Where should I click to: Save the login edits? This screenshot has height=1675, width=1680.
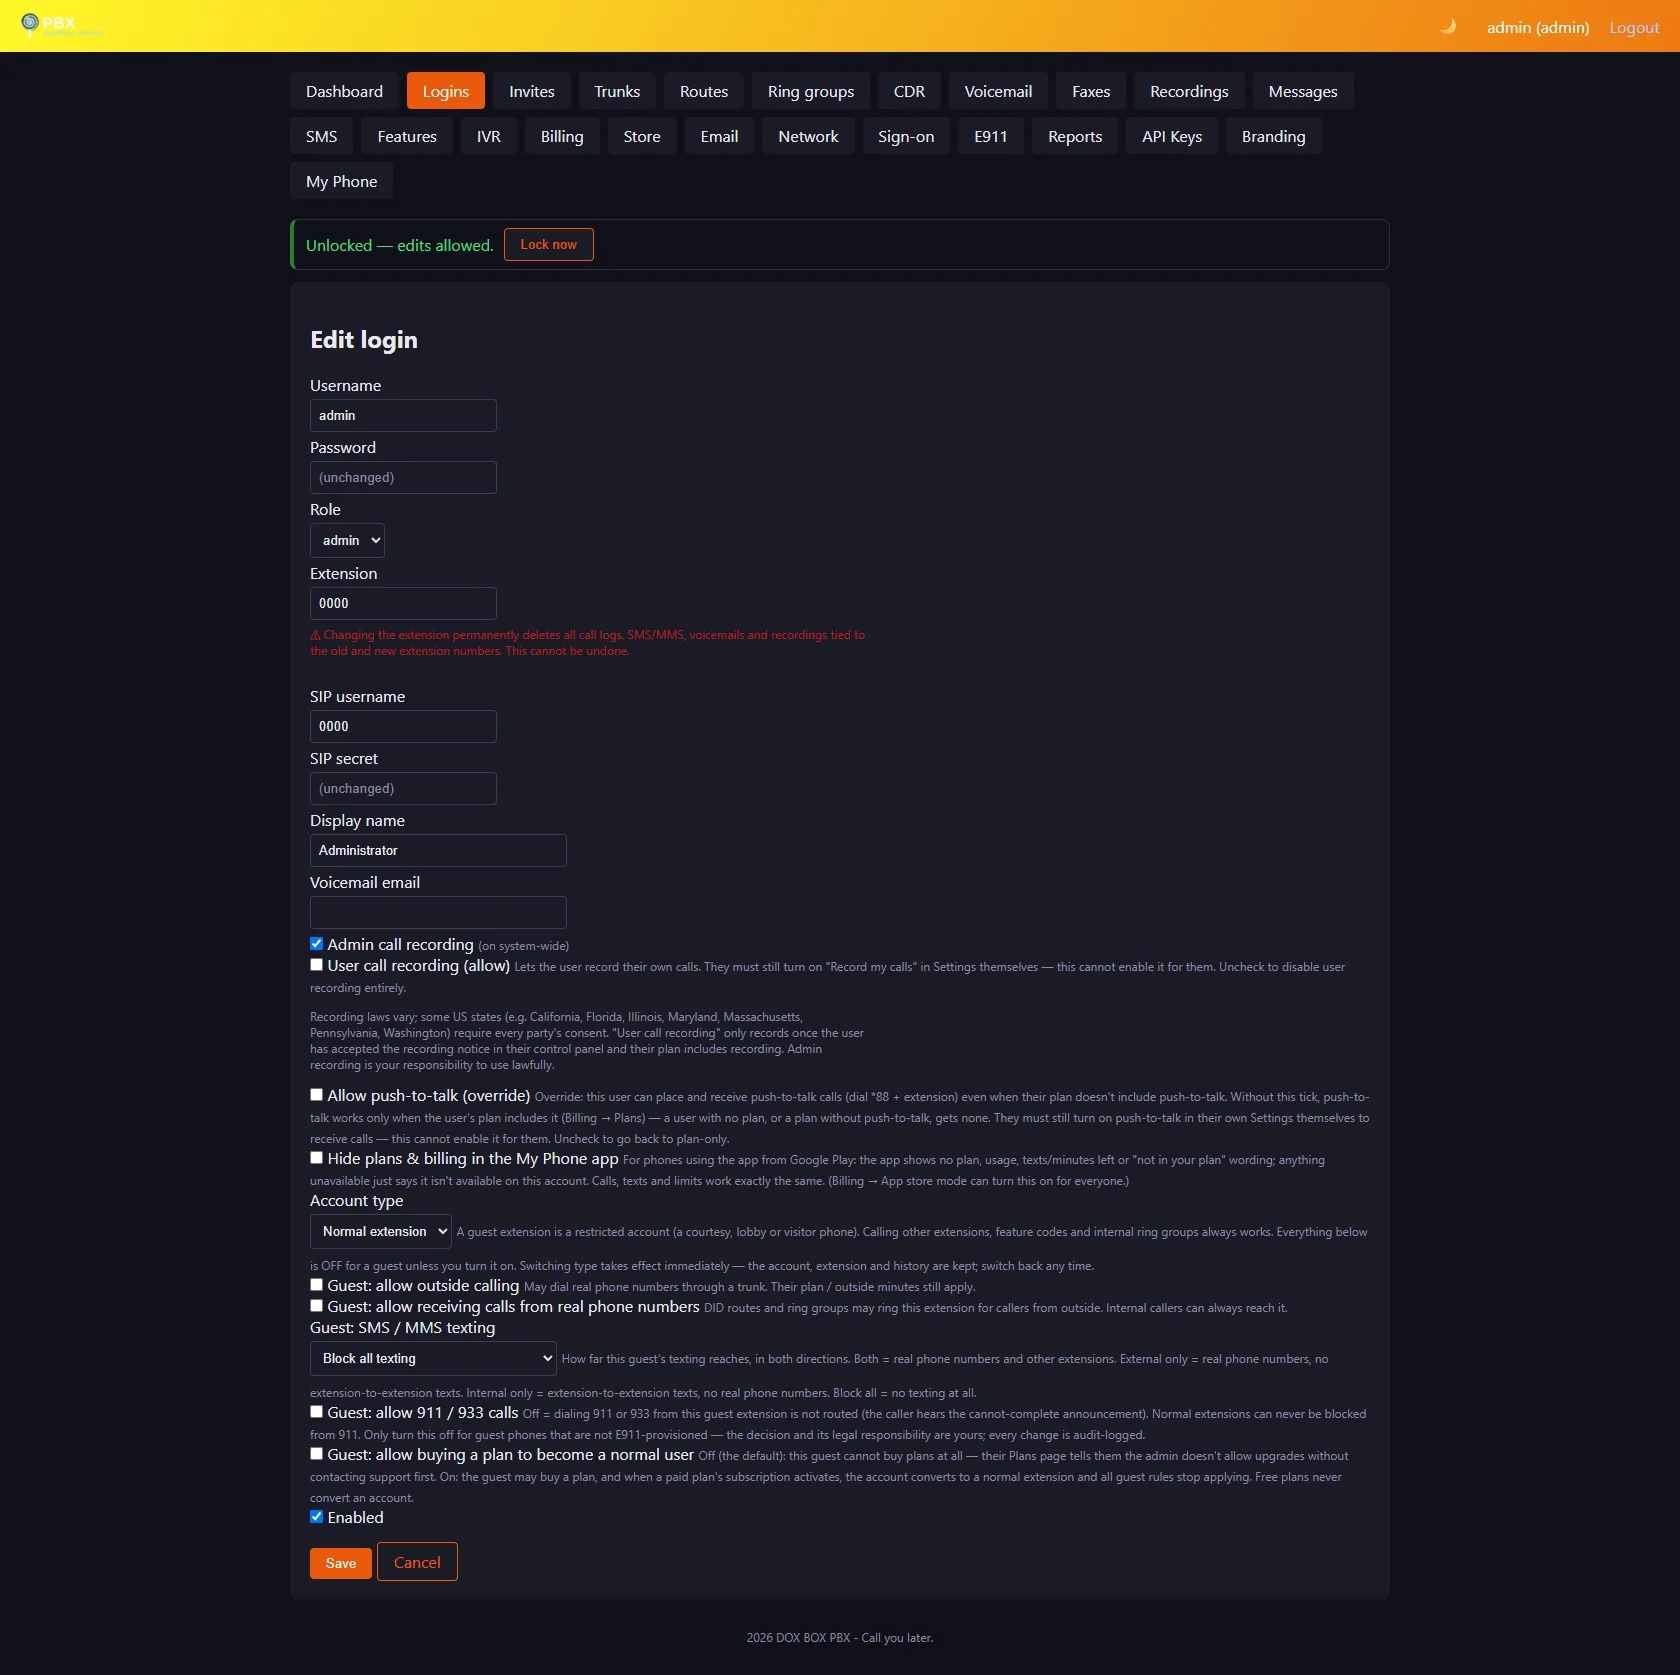(341, 1563)
